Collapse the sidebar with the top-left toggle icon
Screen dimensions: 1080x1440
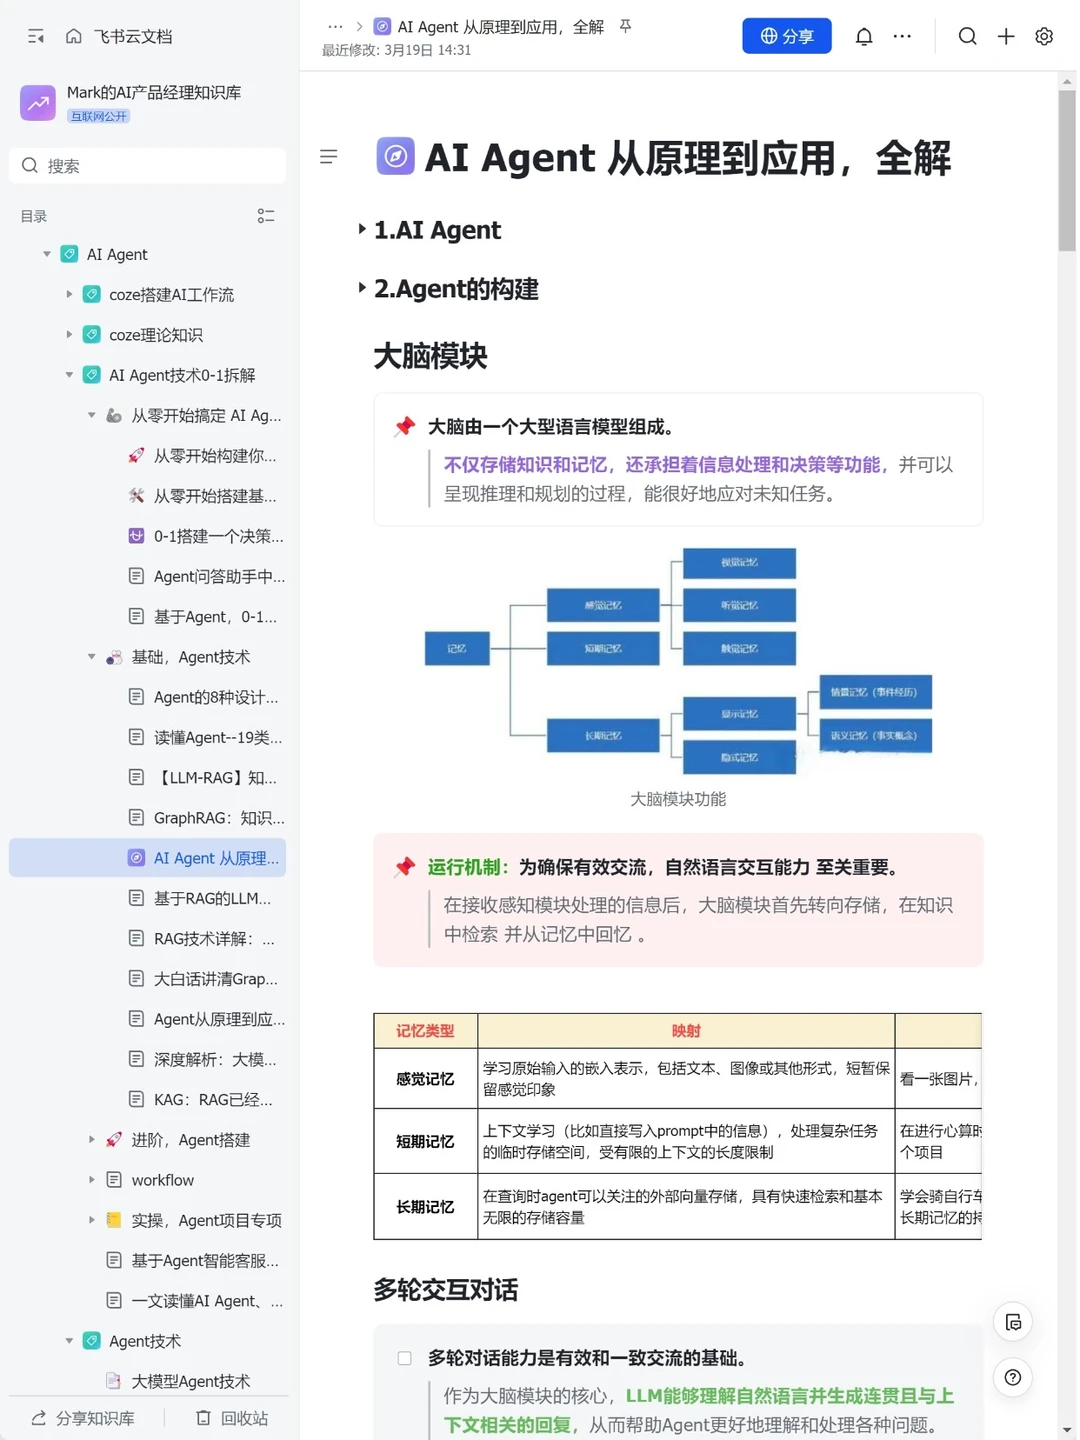click(36, 36)
